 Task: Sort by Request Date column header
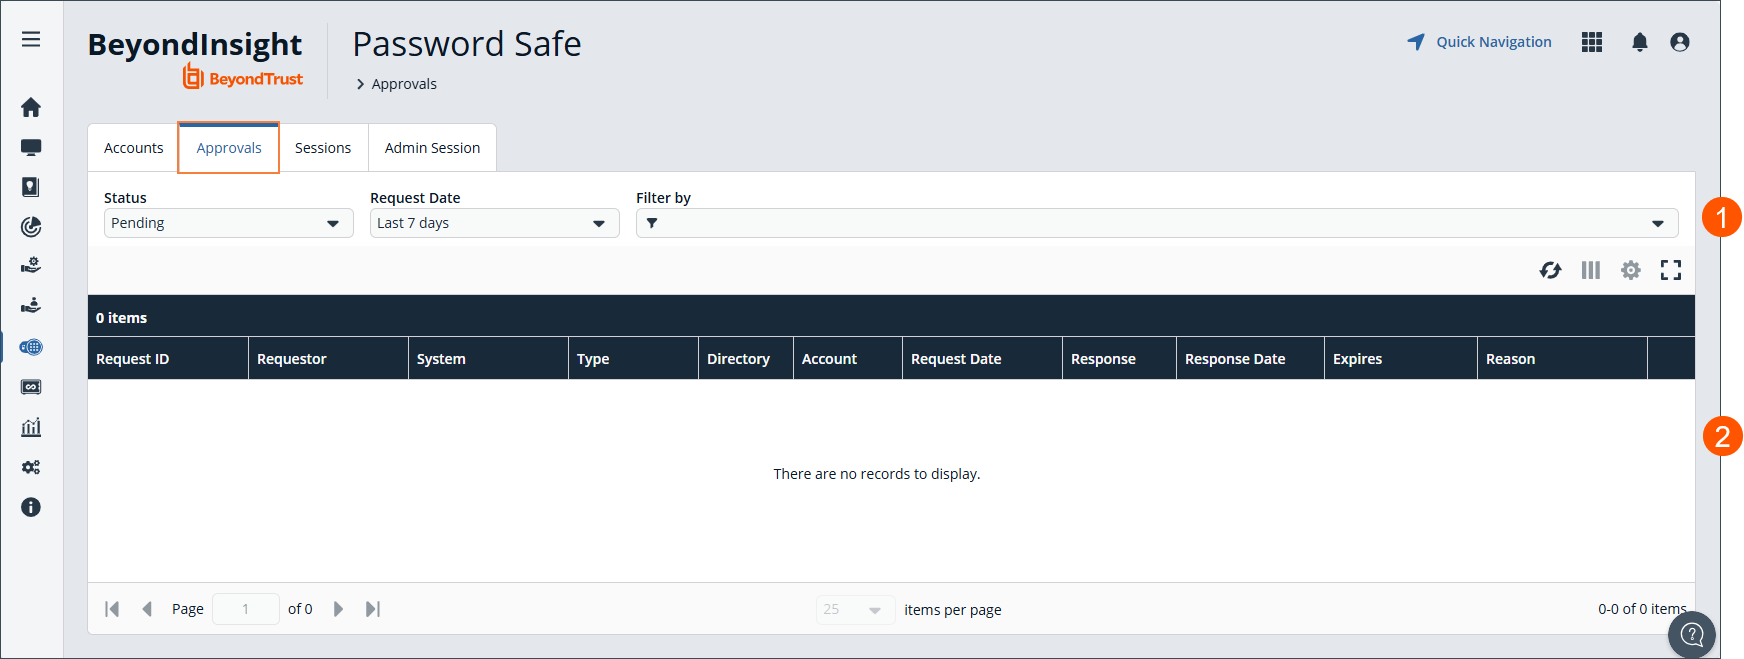982,359
